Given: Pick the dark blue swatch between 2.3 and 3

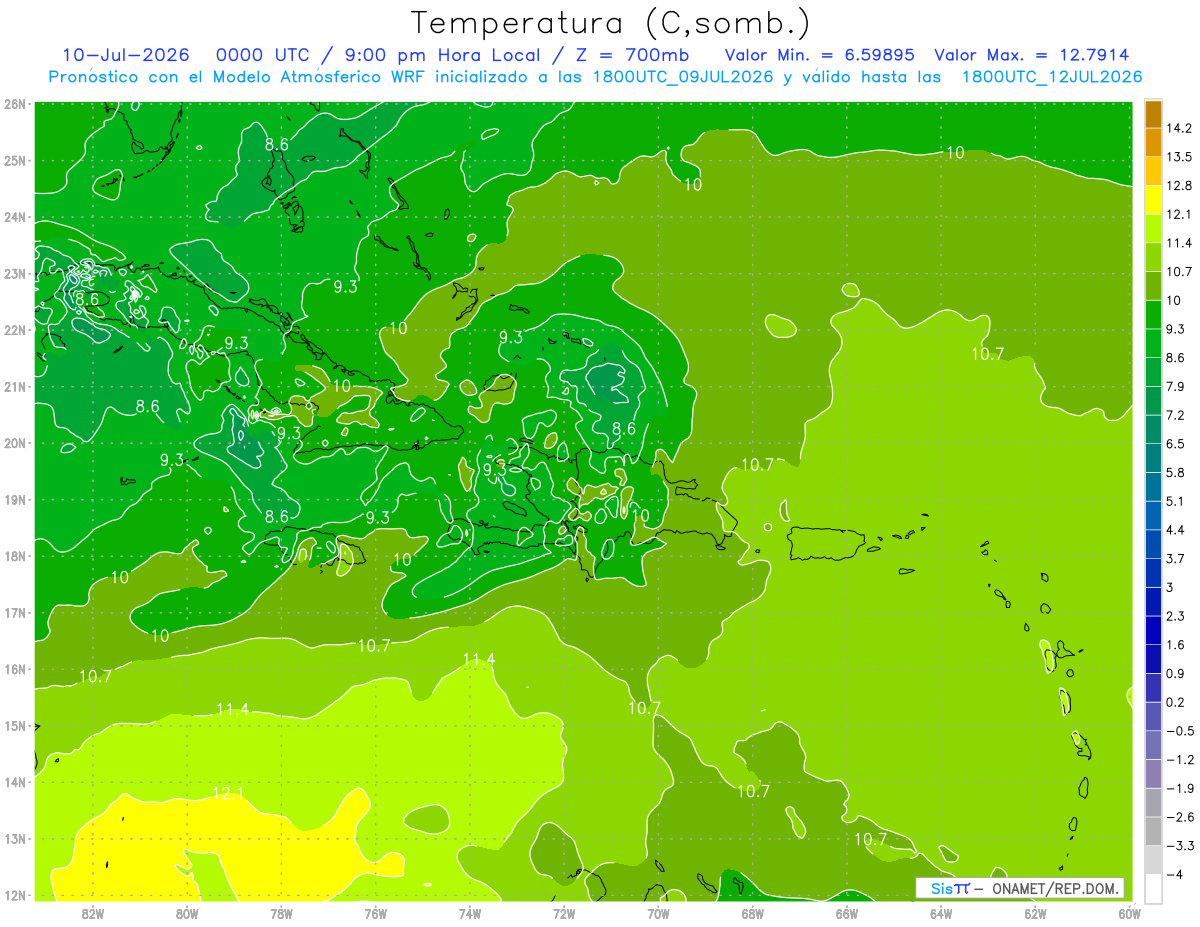Looking at the screenshot, I should click(1153, 601).
